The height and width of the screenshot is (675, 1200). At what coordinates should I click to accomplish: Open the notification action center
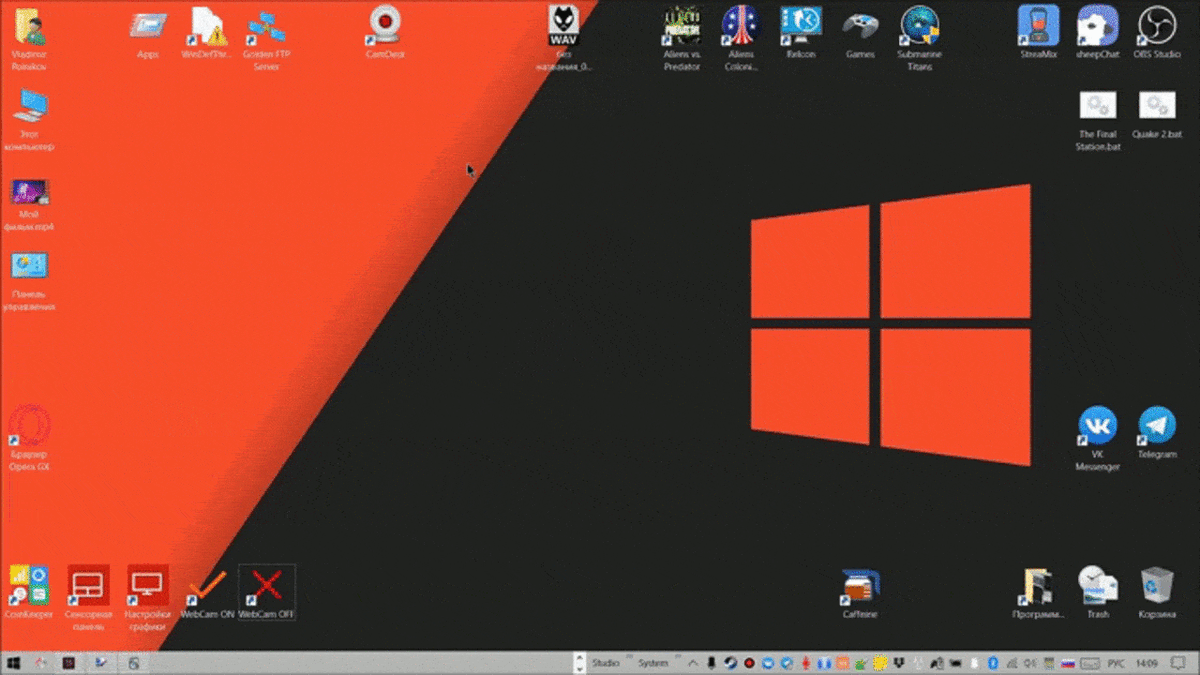[x=1178, y=663]
